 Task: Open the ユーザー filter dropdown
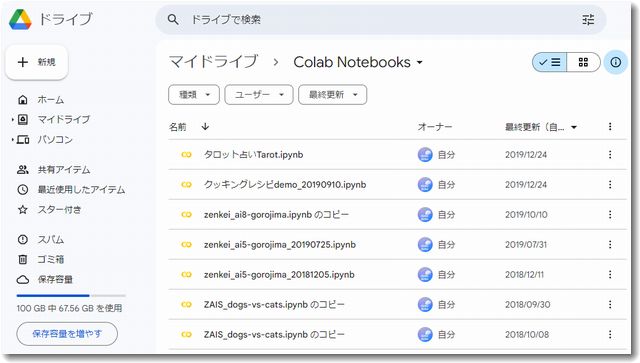point(259,95)
